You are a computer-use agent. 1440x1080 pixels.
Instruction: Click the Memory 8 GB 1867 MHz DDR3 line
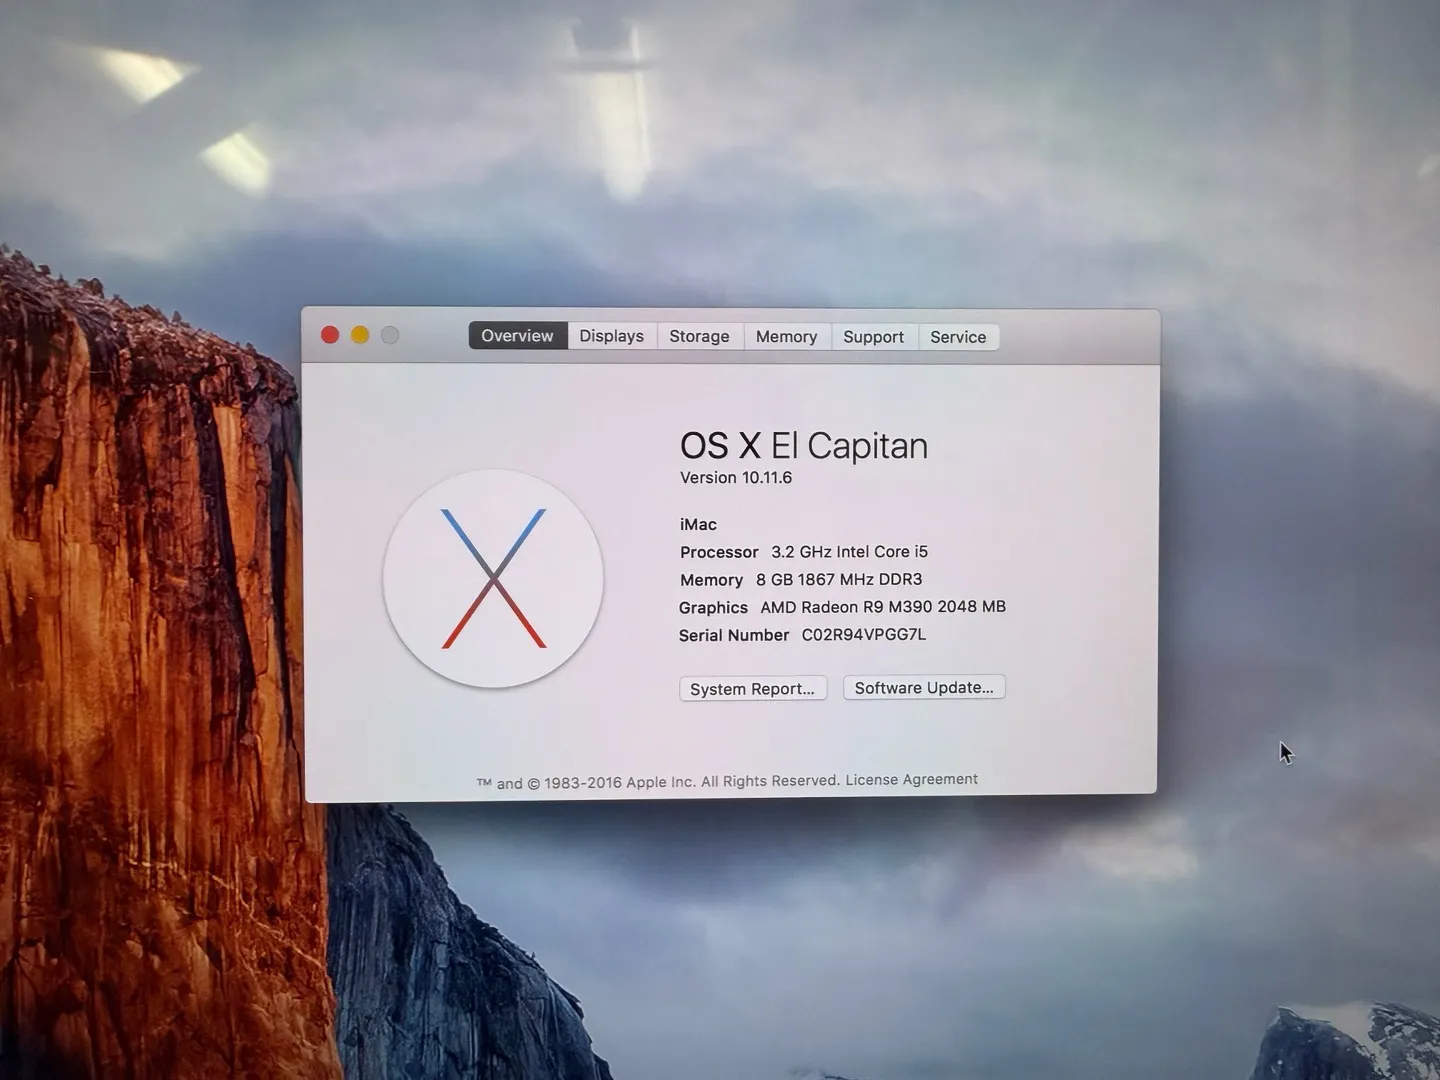pyautogui.click(x=800, y=580)
